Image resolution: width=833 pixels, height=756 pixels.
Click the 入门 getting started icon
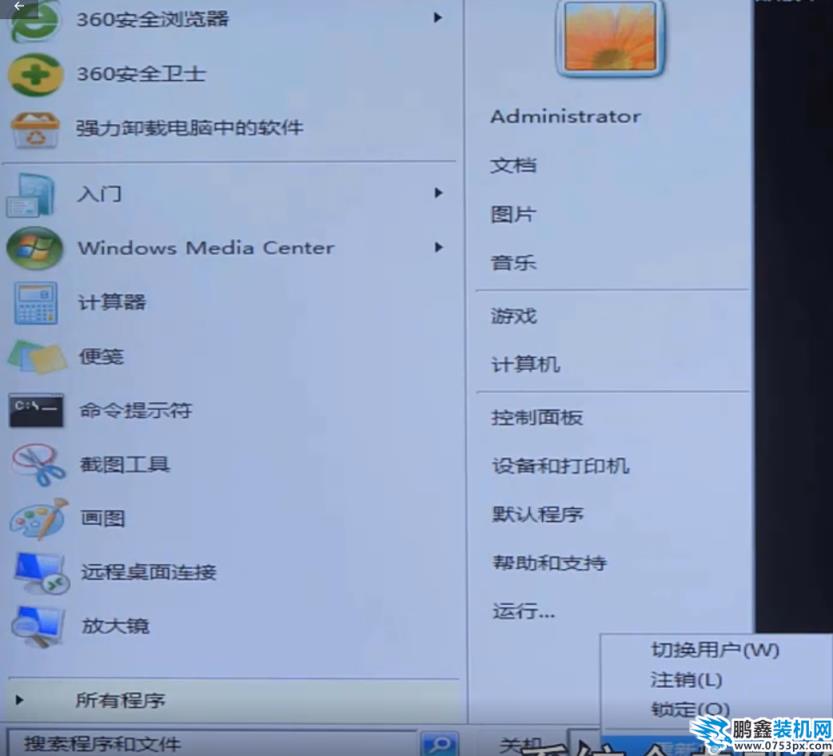coord(31,194)
